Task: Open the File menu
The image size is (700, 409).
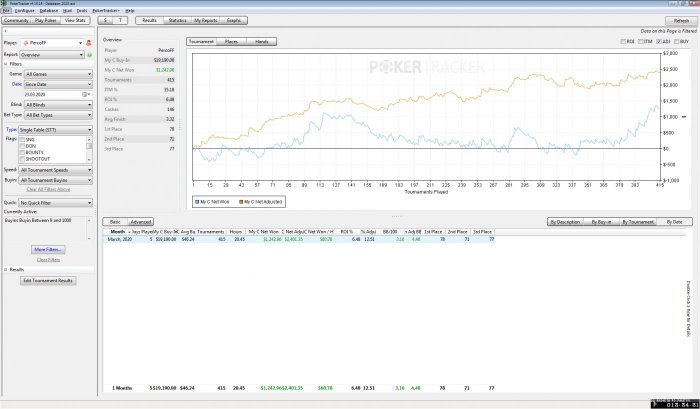Action: (6, 10)
